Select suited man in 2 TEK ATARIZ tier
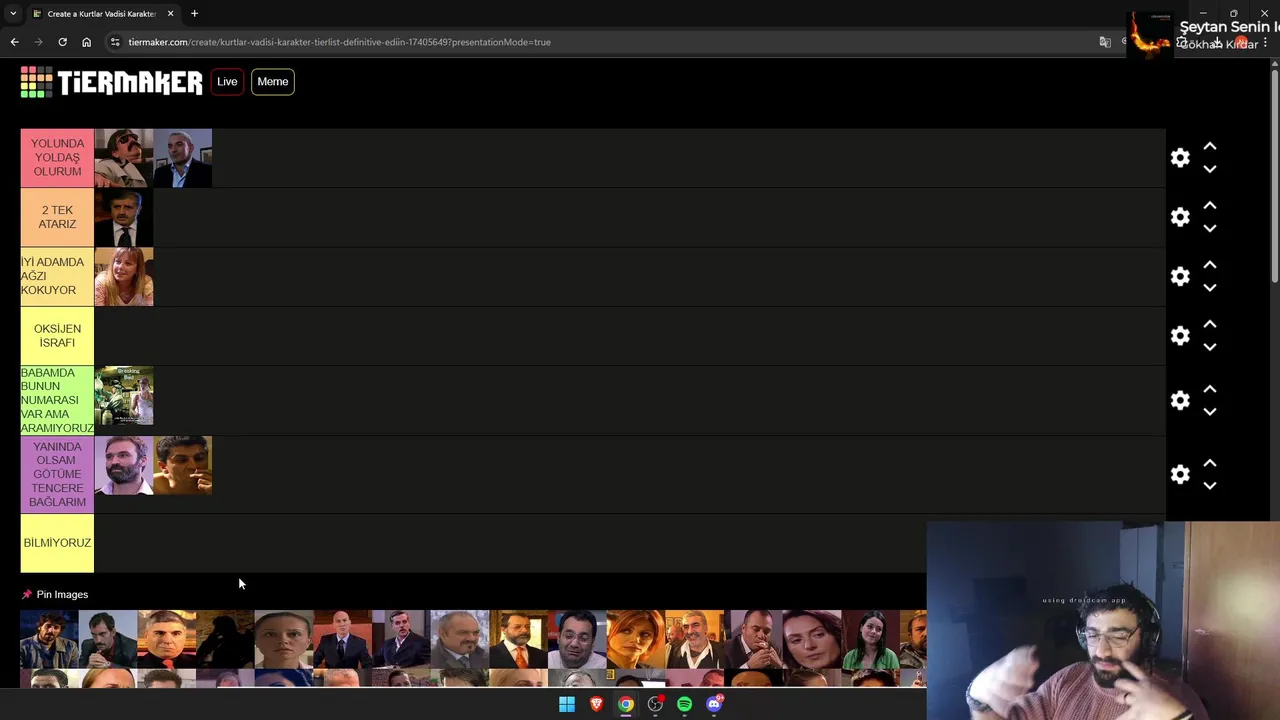This screenshot has height=720, width=1280. point(124,217)
